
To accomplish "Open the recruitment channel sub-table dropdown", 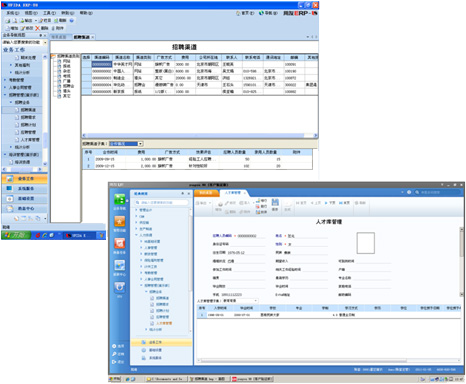I will [x=140, y=144].
